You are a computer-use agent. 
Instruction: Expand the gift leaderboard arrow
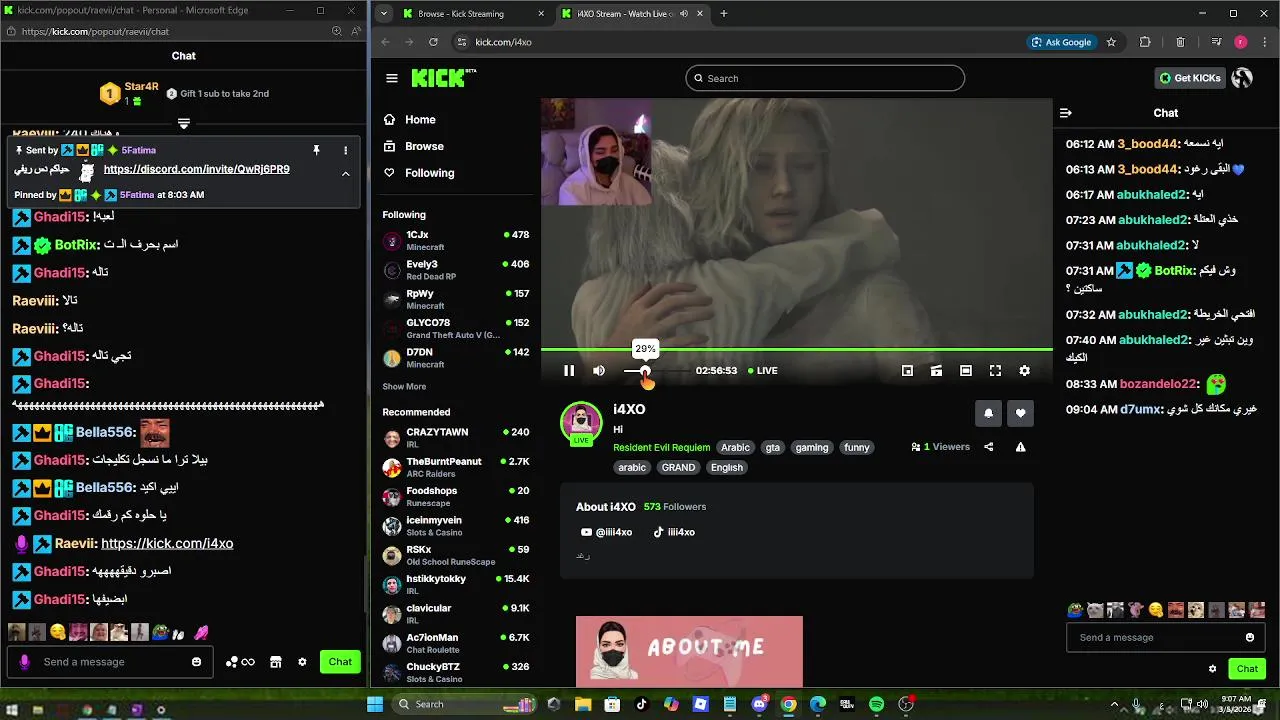coord(184,124)
